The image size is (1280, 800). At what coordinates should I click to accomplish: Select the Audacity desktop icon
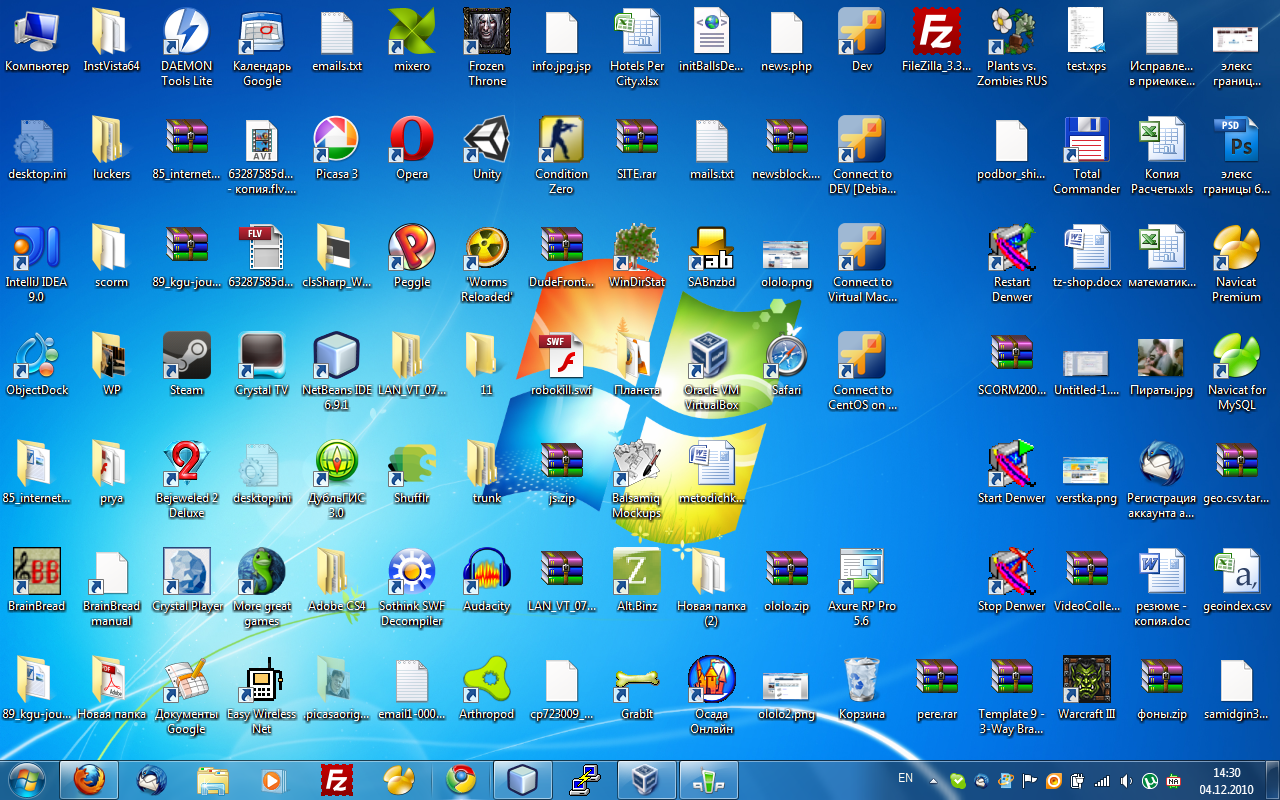(x=487, y=573)
